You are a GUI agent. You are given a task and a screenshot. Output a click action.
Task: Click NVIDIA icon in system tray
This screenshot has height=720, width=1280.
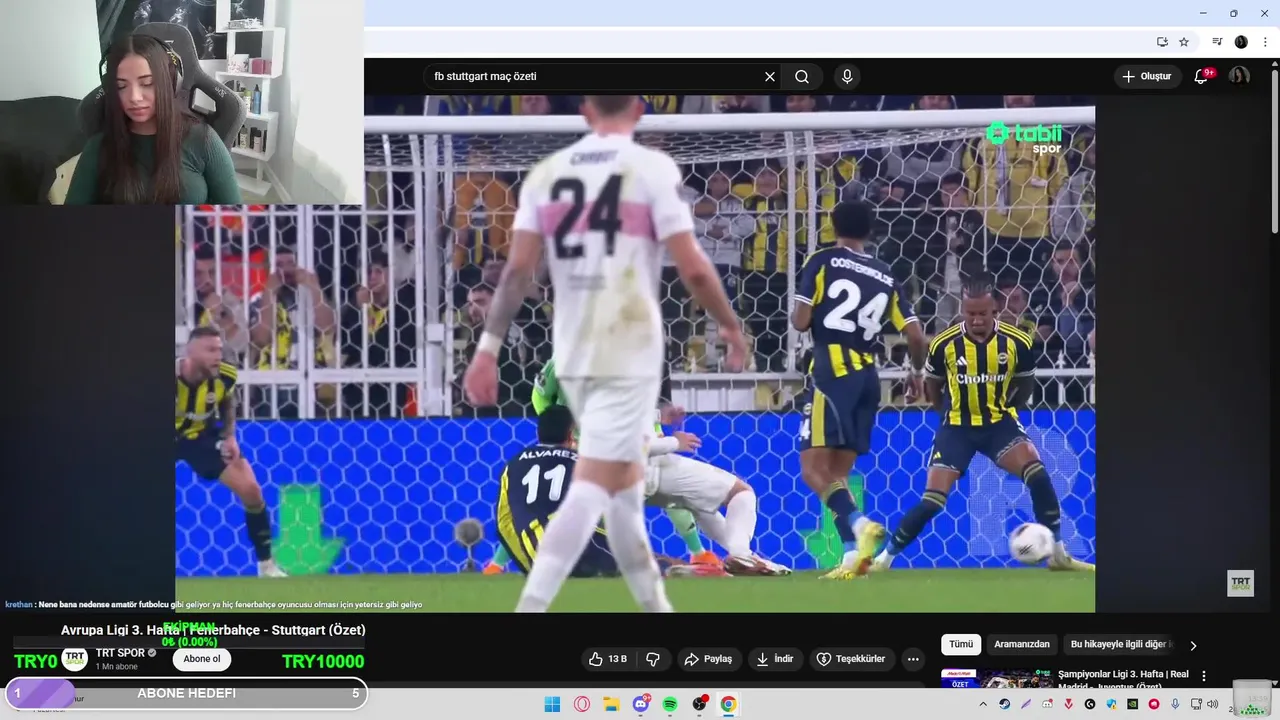coord(1132,704)
